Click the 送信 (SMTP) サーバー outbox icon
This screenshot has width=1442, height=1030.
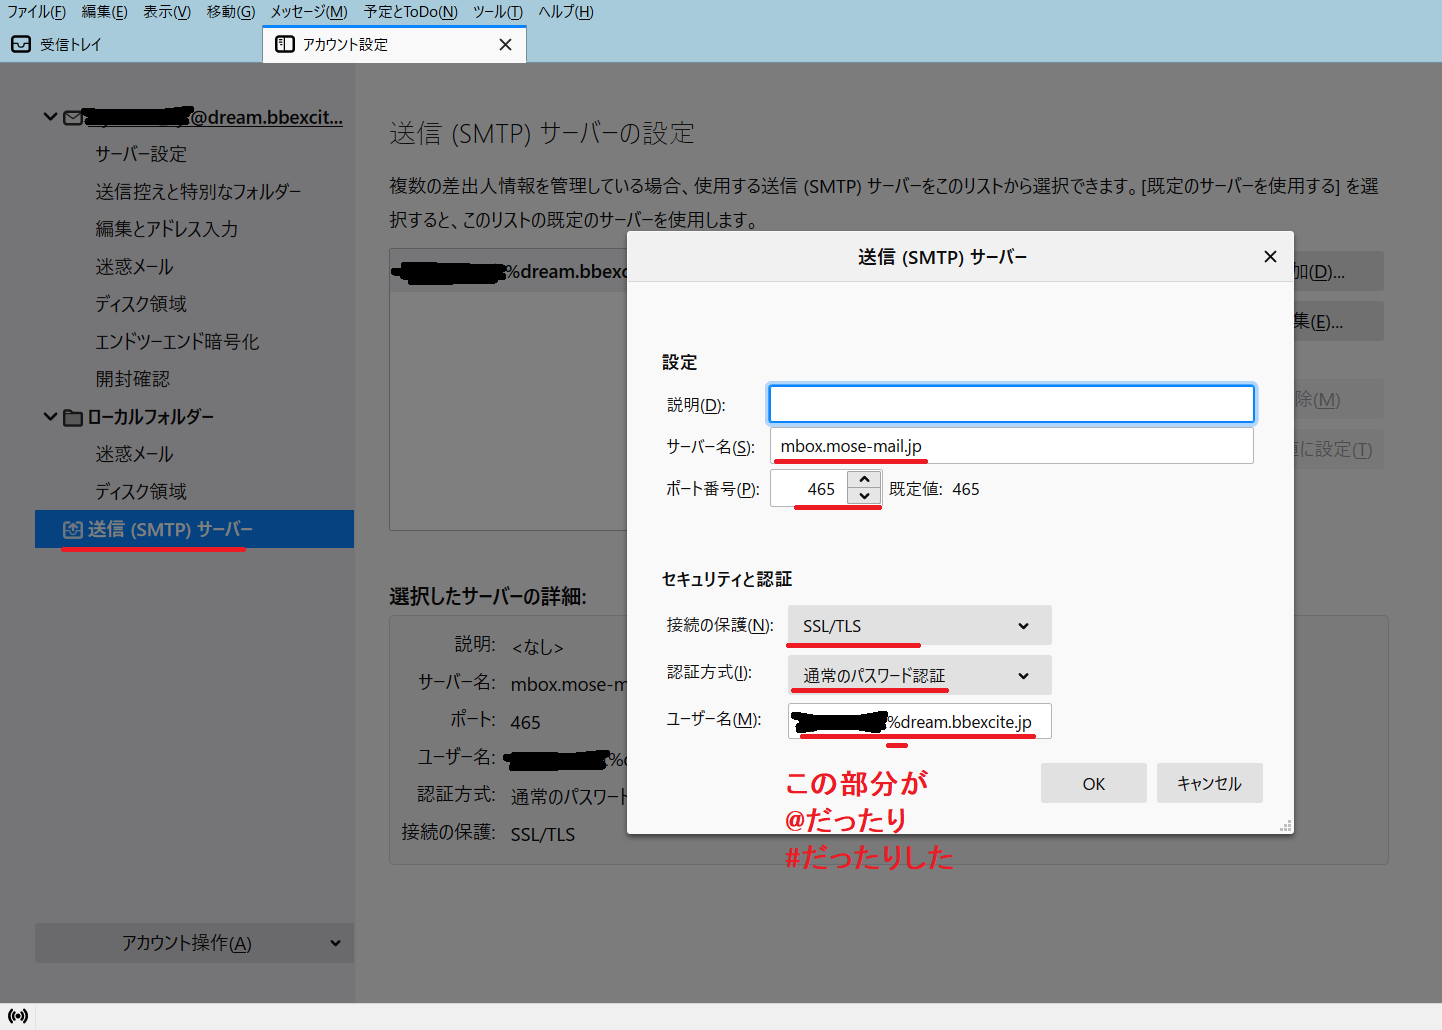coord(73,530)
